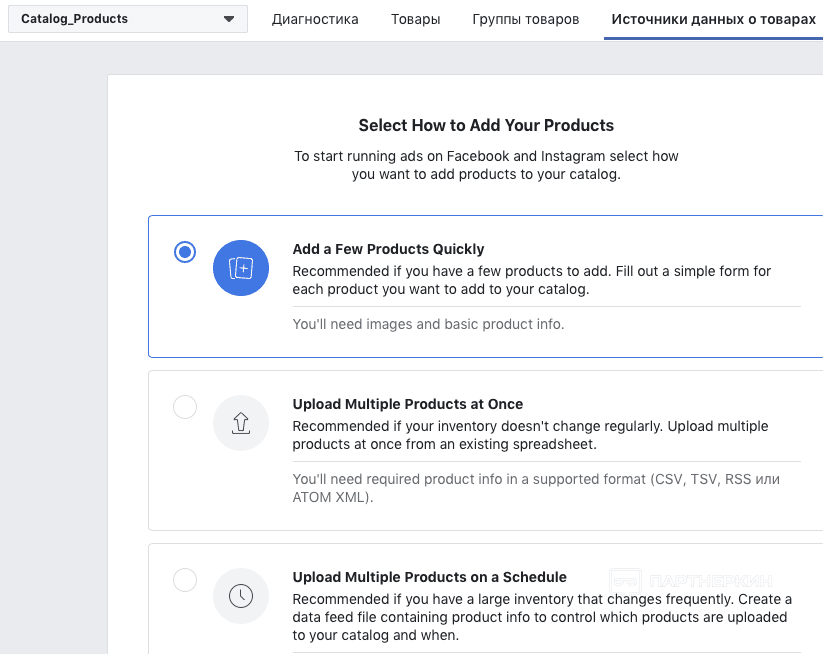Open the Catalog_Products catalog dropdown
Viewport: 823px width, 654px height.
128,19
